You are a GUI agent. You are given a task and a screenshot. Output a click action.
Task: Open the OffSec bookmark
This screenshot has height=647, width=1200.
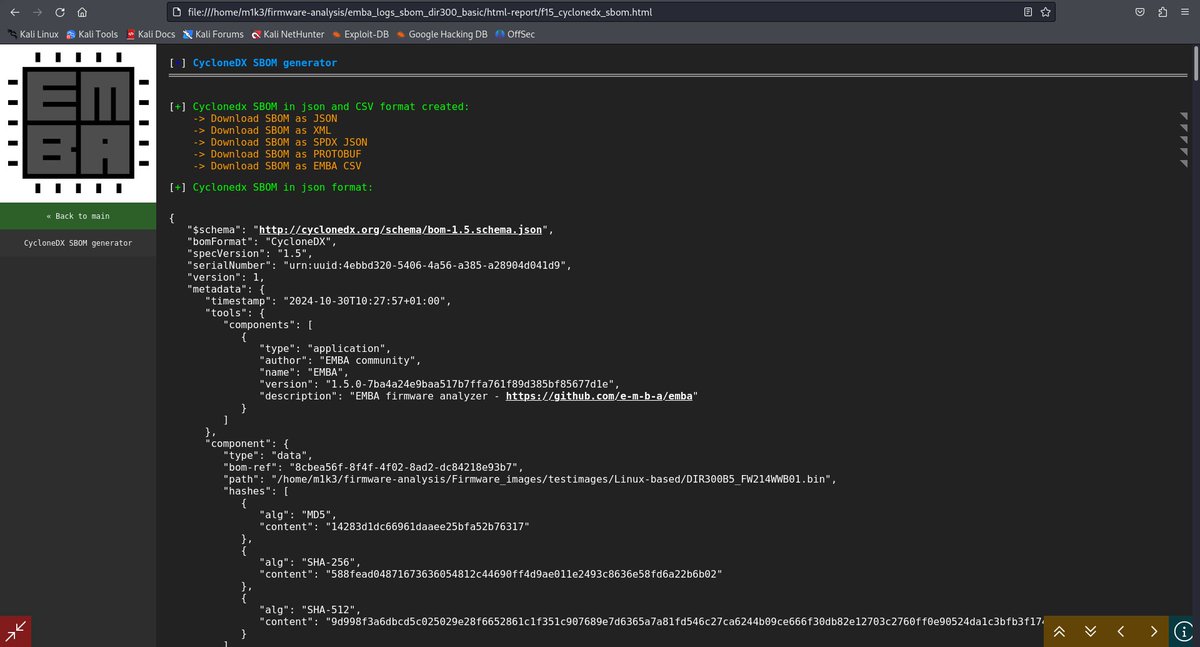[x=514, y=34]
